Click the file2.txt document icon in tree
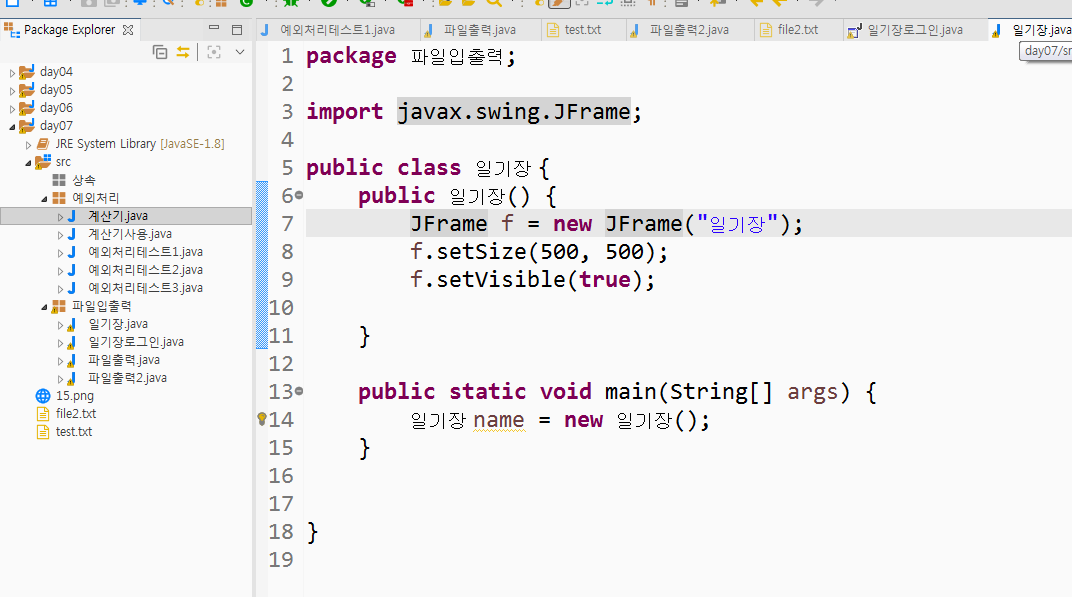 pos(43,414)
